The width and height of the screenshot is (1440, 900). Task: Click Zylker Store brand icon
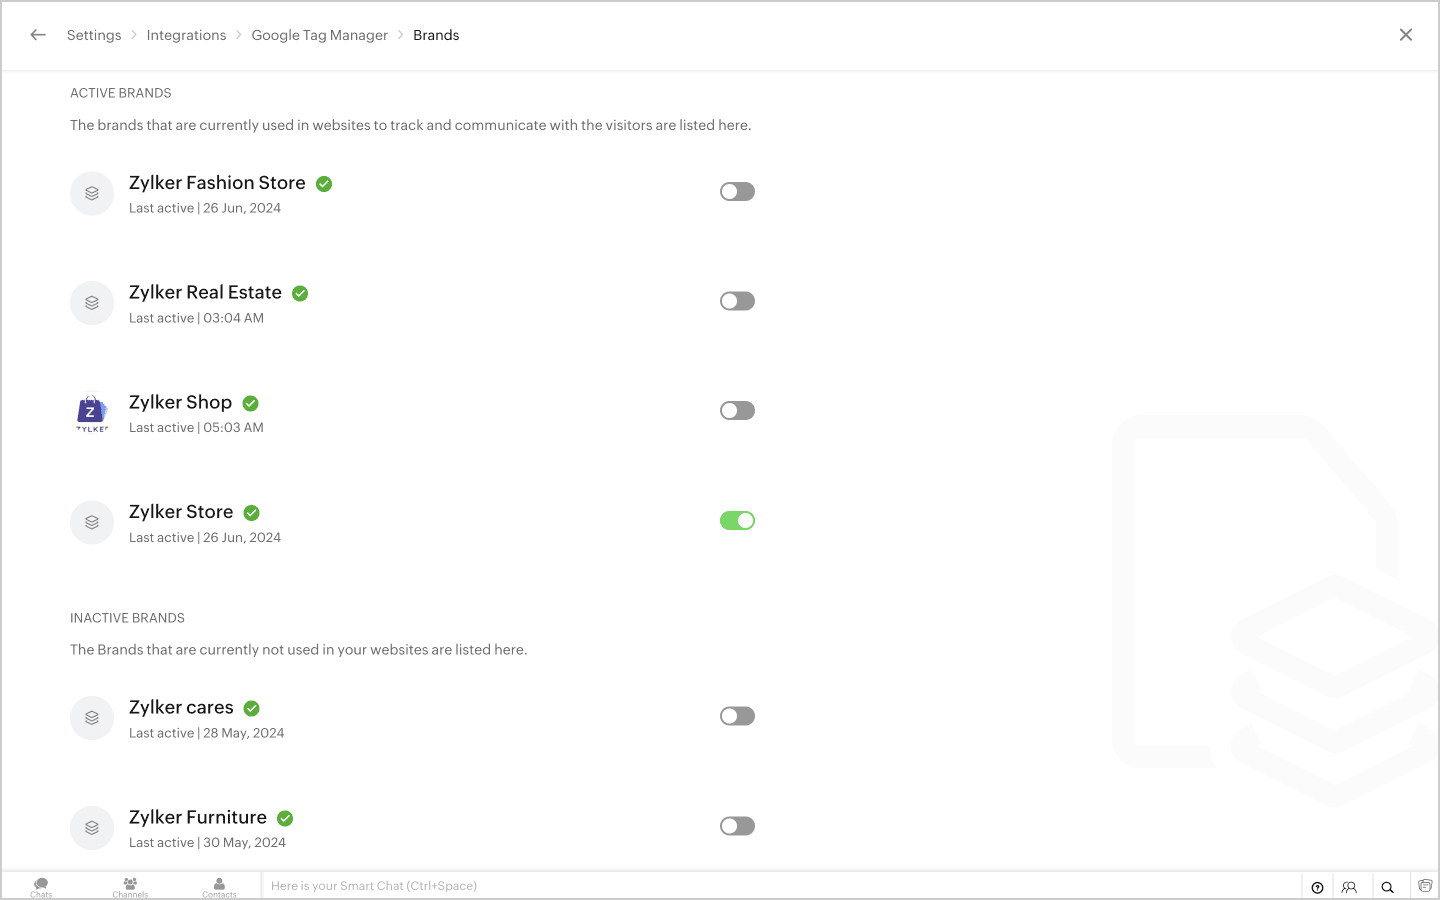point(92,523)
